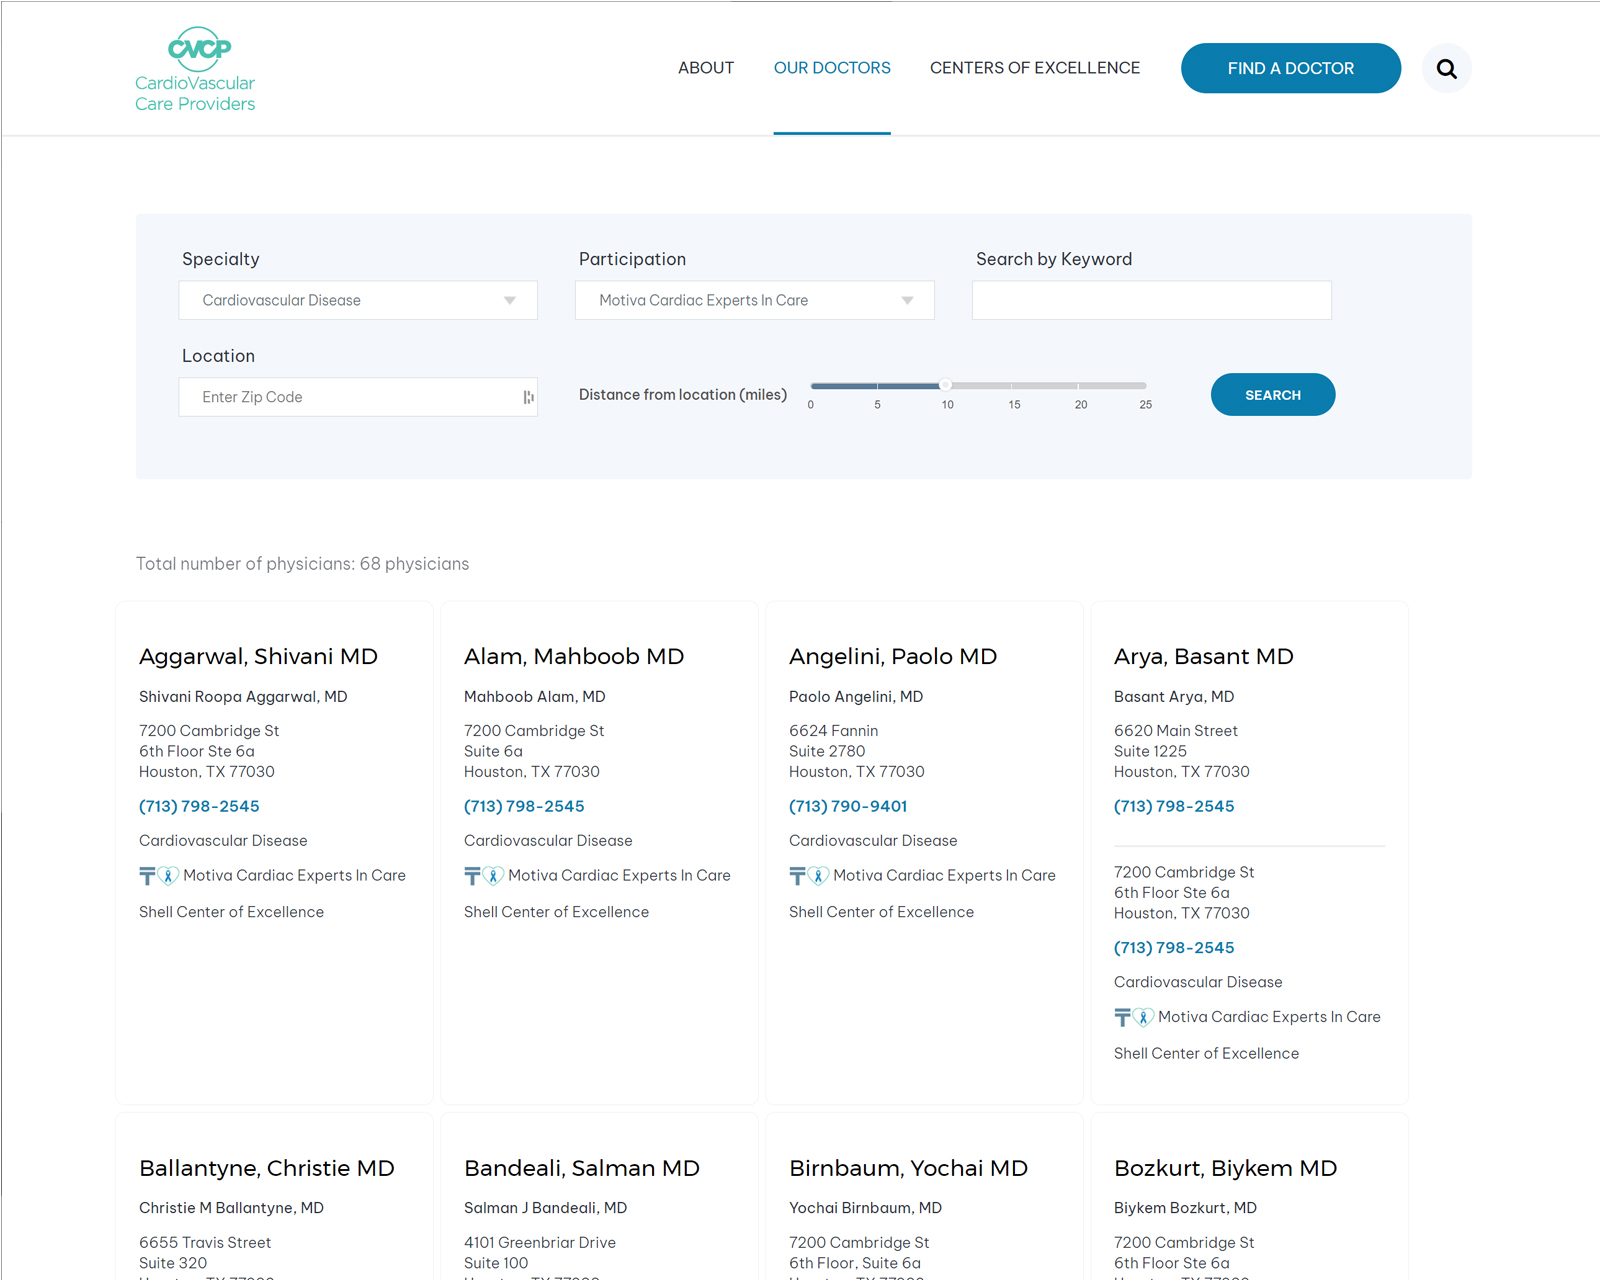Open Ballantyne, Christie MD profile
This screenshot has width=1600, height=1280.
(x=267, y=1168)
